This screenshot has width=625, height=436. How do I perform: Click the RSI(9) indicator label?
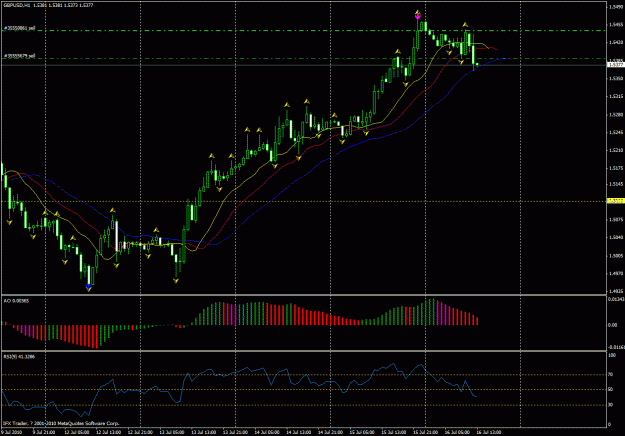pos(19,357)
